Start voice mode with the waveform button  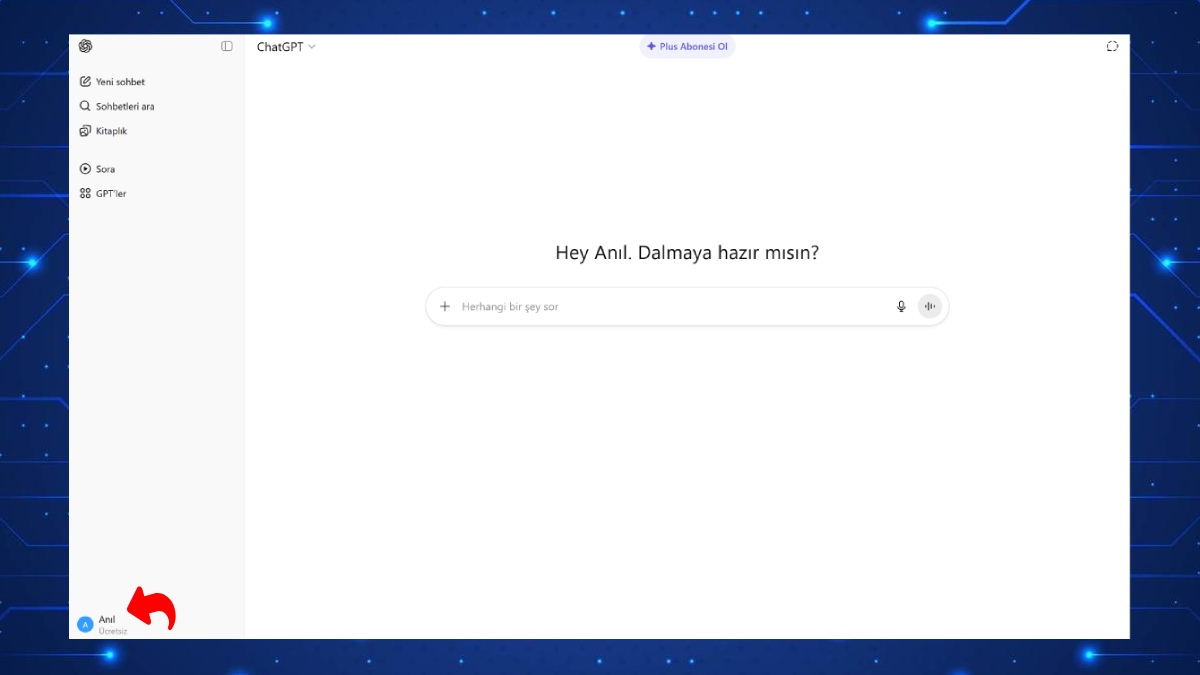[930, 307]
